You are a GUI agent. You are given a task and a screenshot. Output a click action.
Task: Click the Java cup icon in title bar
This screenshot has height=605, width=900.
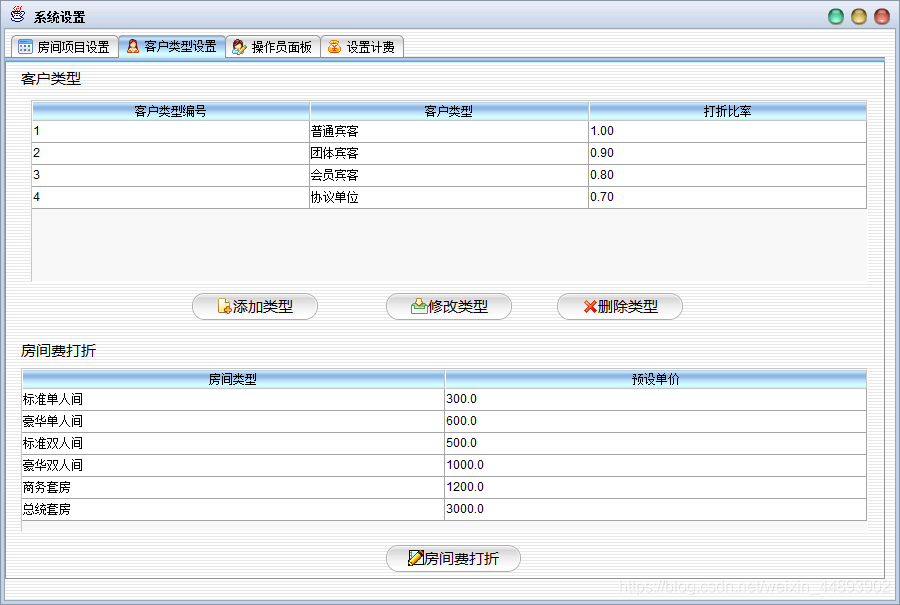(x=18, y=14)
